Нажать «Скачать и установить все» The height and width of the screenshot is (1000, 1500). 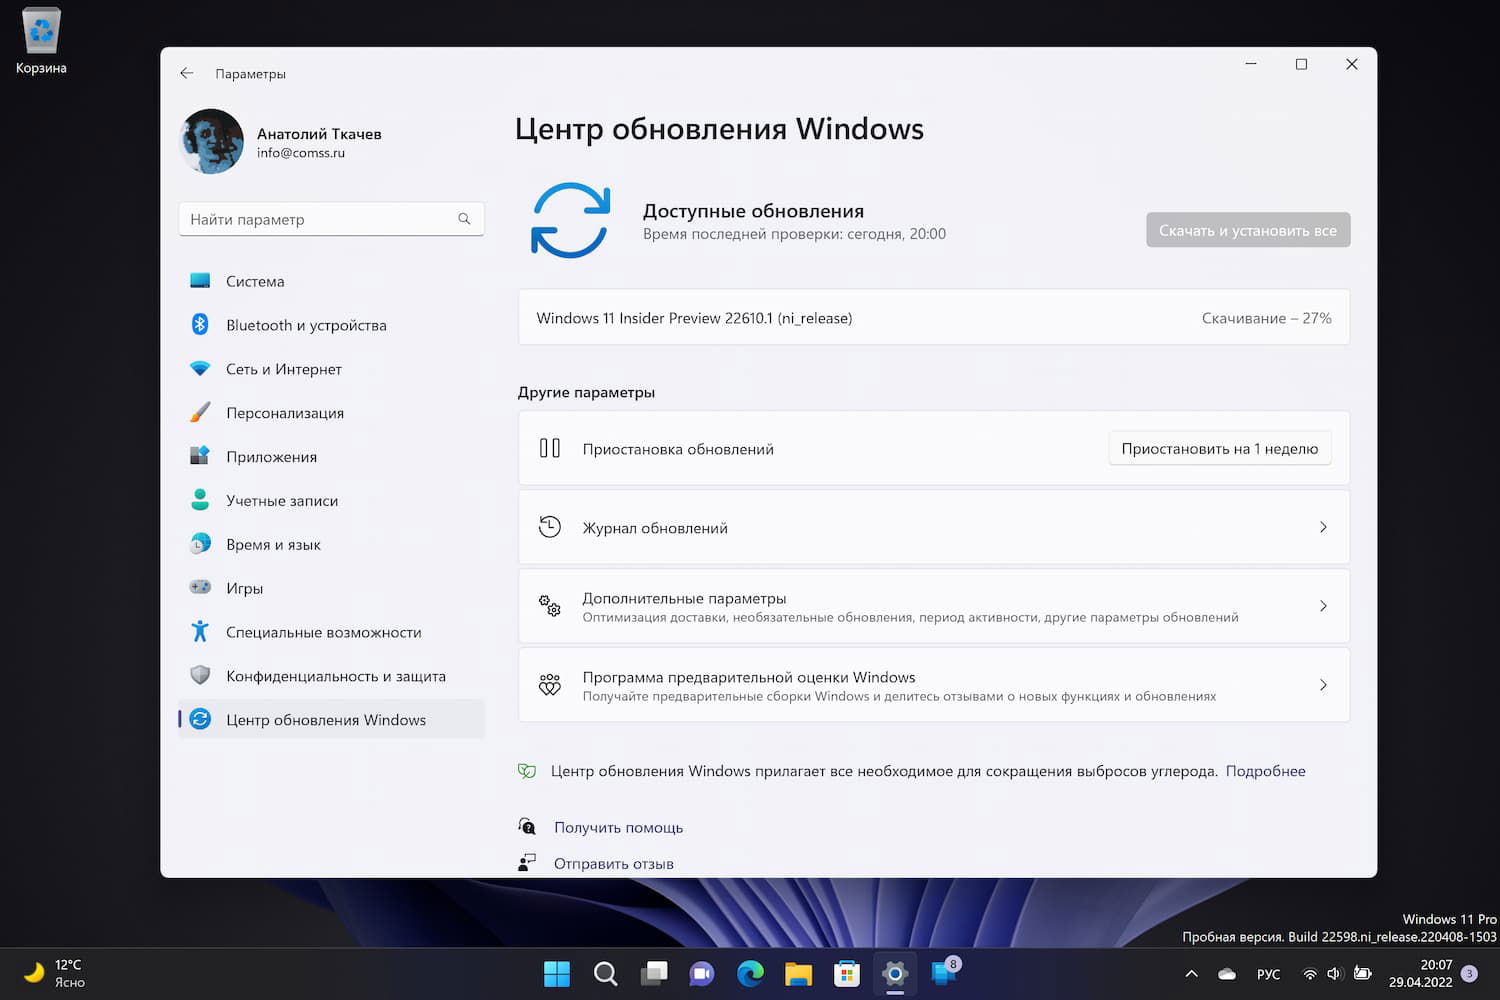[x=1247, y=229]
